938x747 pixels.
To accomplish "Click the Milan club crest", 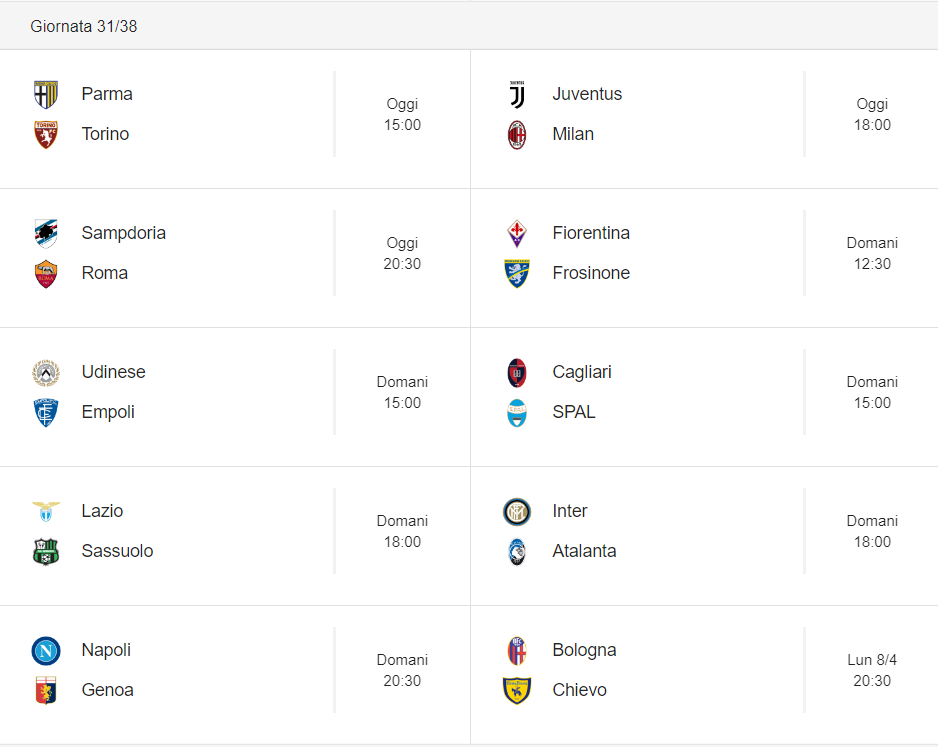I will pyautogui.click(x=517, y=135).
